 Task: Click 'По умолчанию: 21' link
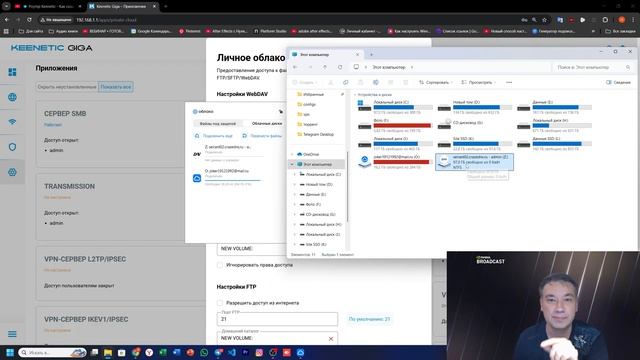[x=369, y=319]
